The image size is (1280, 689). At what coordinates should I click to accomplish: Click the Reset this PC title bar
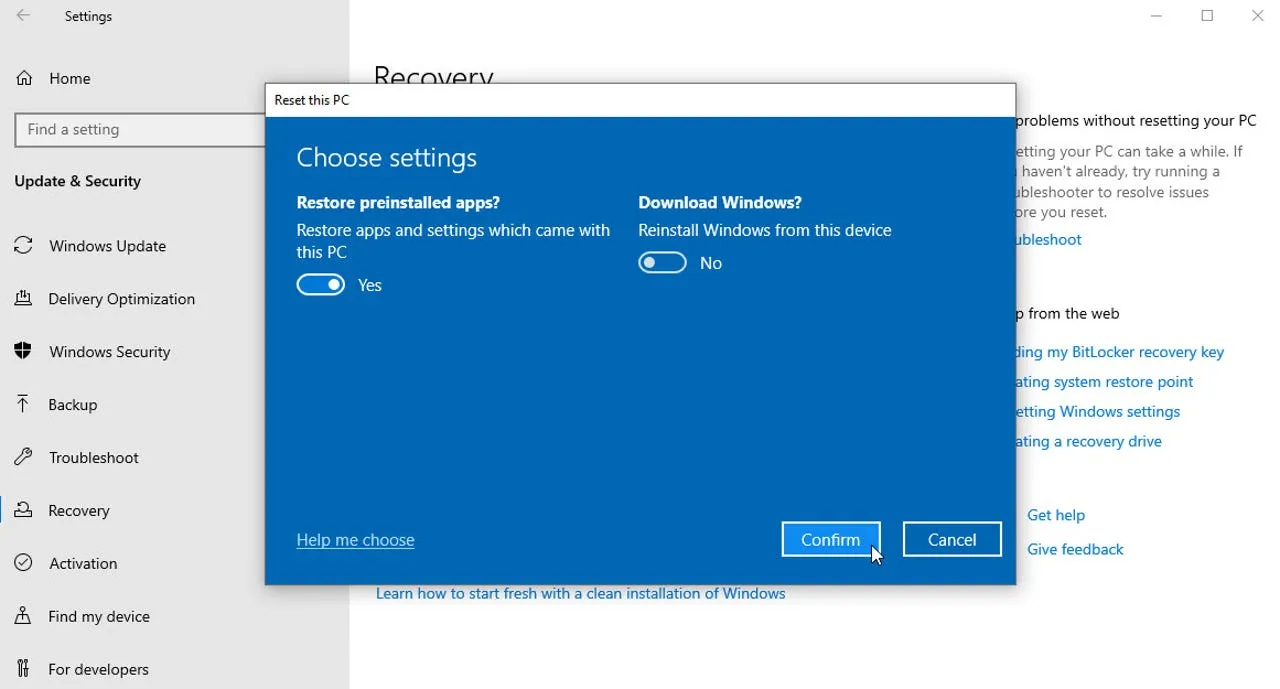point(640,100)
